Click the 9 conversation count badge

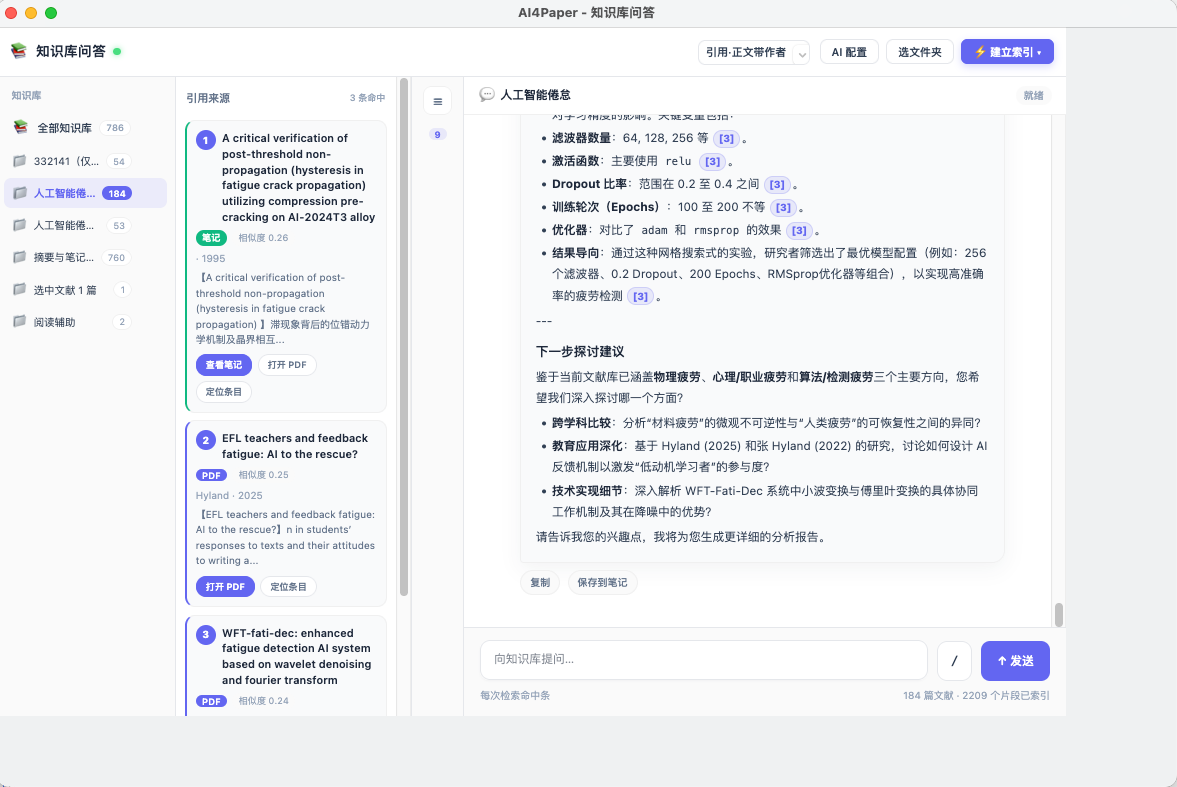tap(438, 134)
